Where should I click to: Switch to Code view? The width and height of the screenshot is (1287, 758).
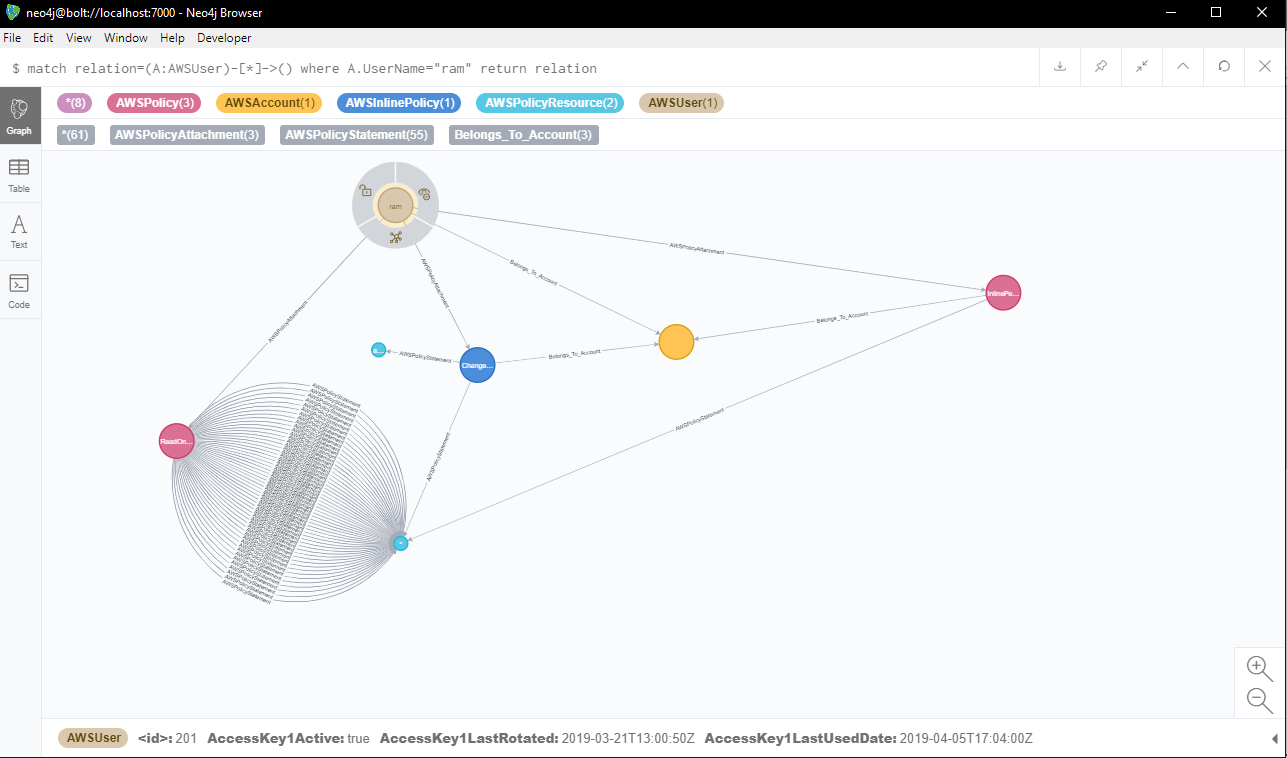(x=20, y=290)
